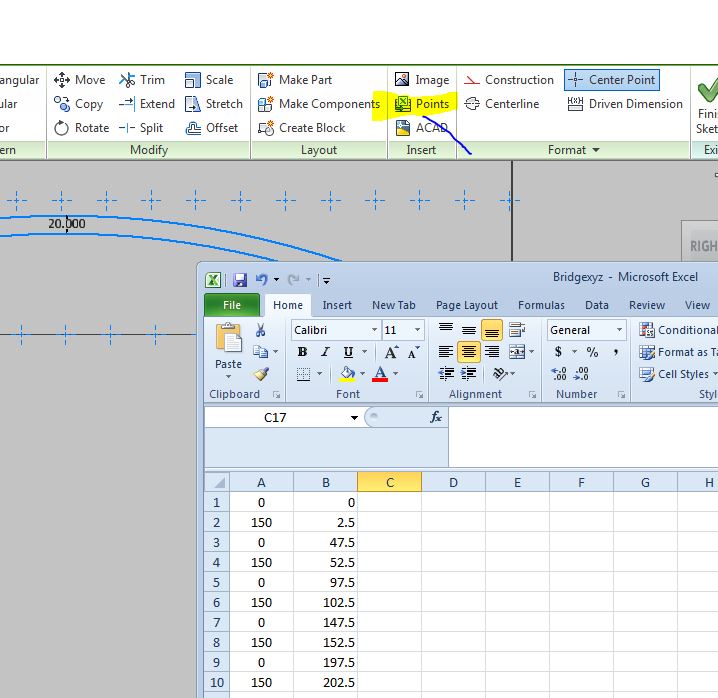Click cell containing 47.5
The height and width of the screenshot is (698, 718).
tap(326, 543)
